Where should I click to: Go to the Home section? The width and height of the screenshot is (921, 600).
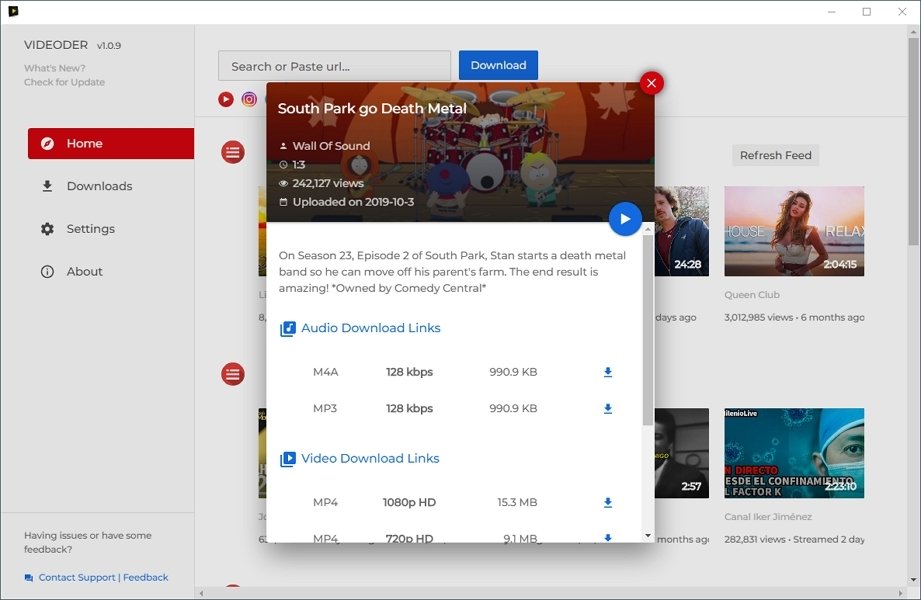tap(111, 143)
